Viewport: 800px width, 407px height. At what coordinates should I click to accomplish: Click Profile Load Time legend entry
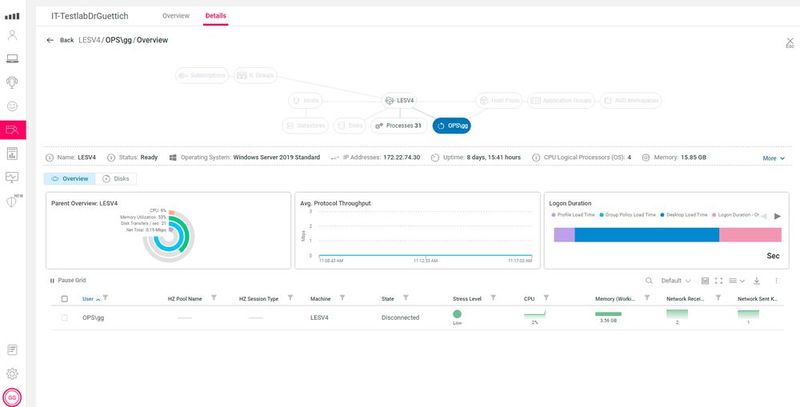(x=573, y=215)
